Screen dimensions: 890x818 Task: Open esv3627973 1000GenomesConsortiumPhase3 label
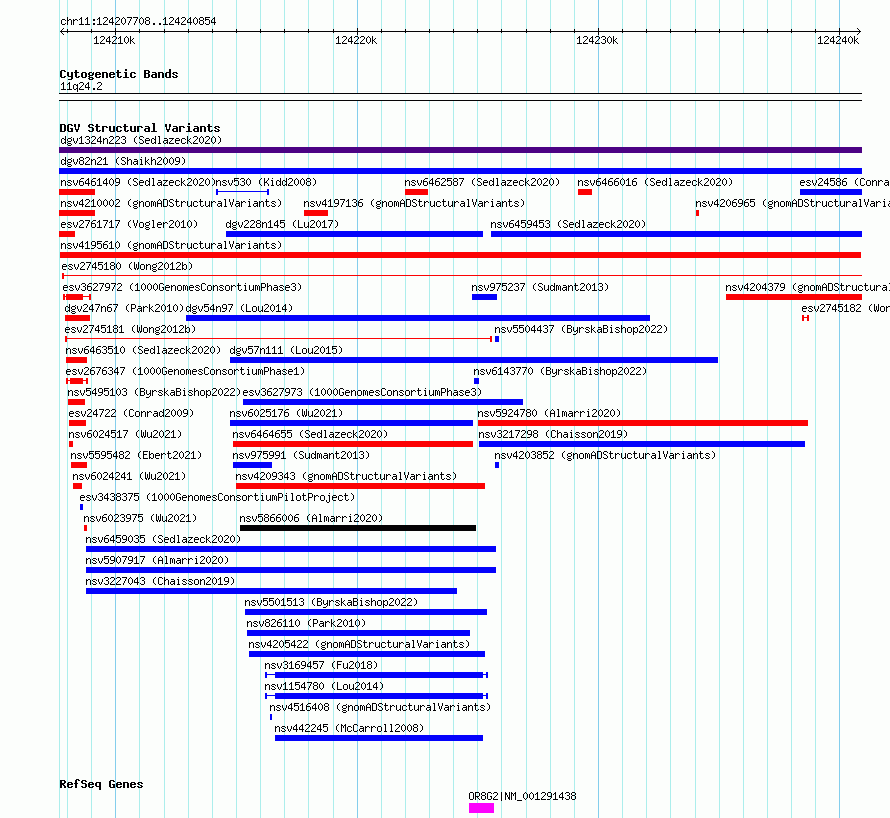coord(362,392)
